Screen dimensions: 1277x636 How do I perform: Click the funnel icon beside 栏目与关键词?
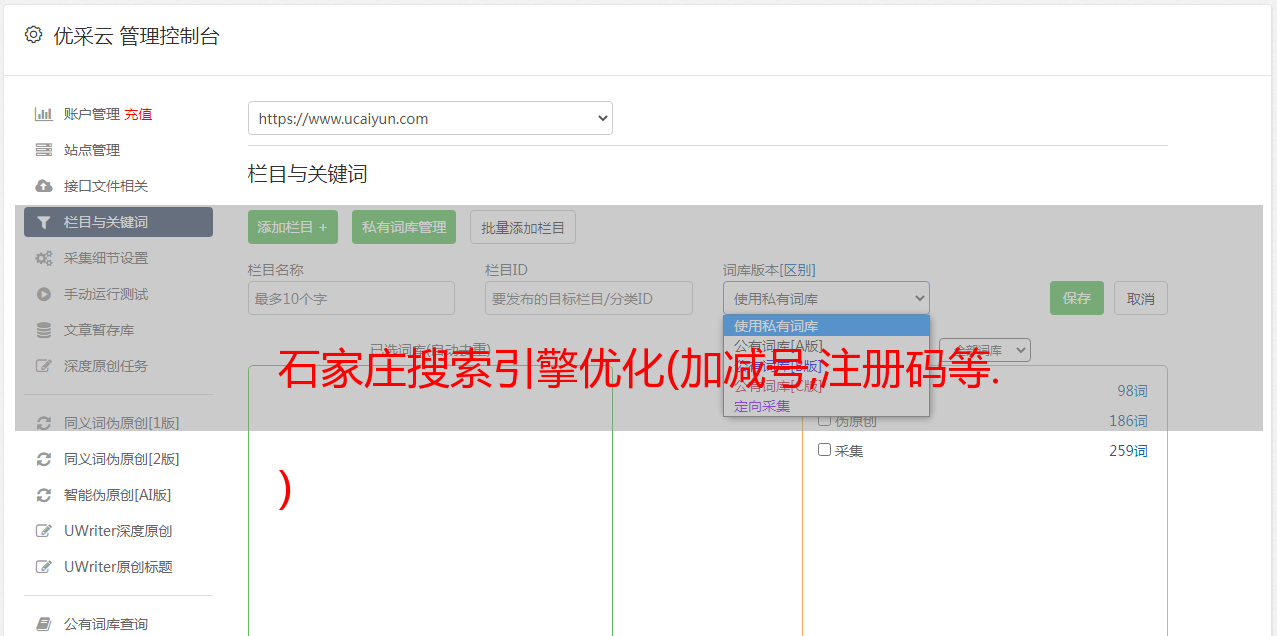(x=43, y=222)
